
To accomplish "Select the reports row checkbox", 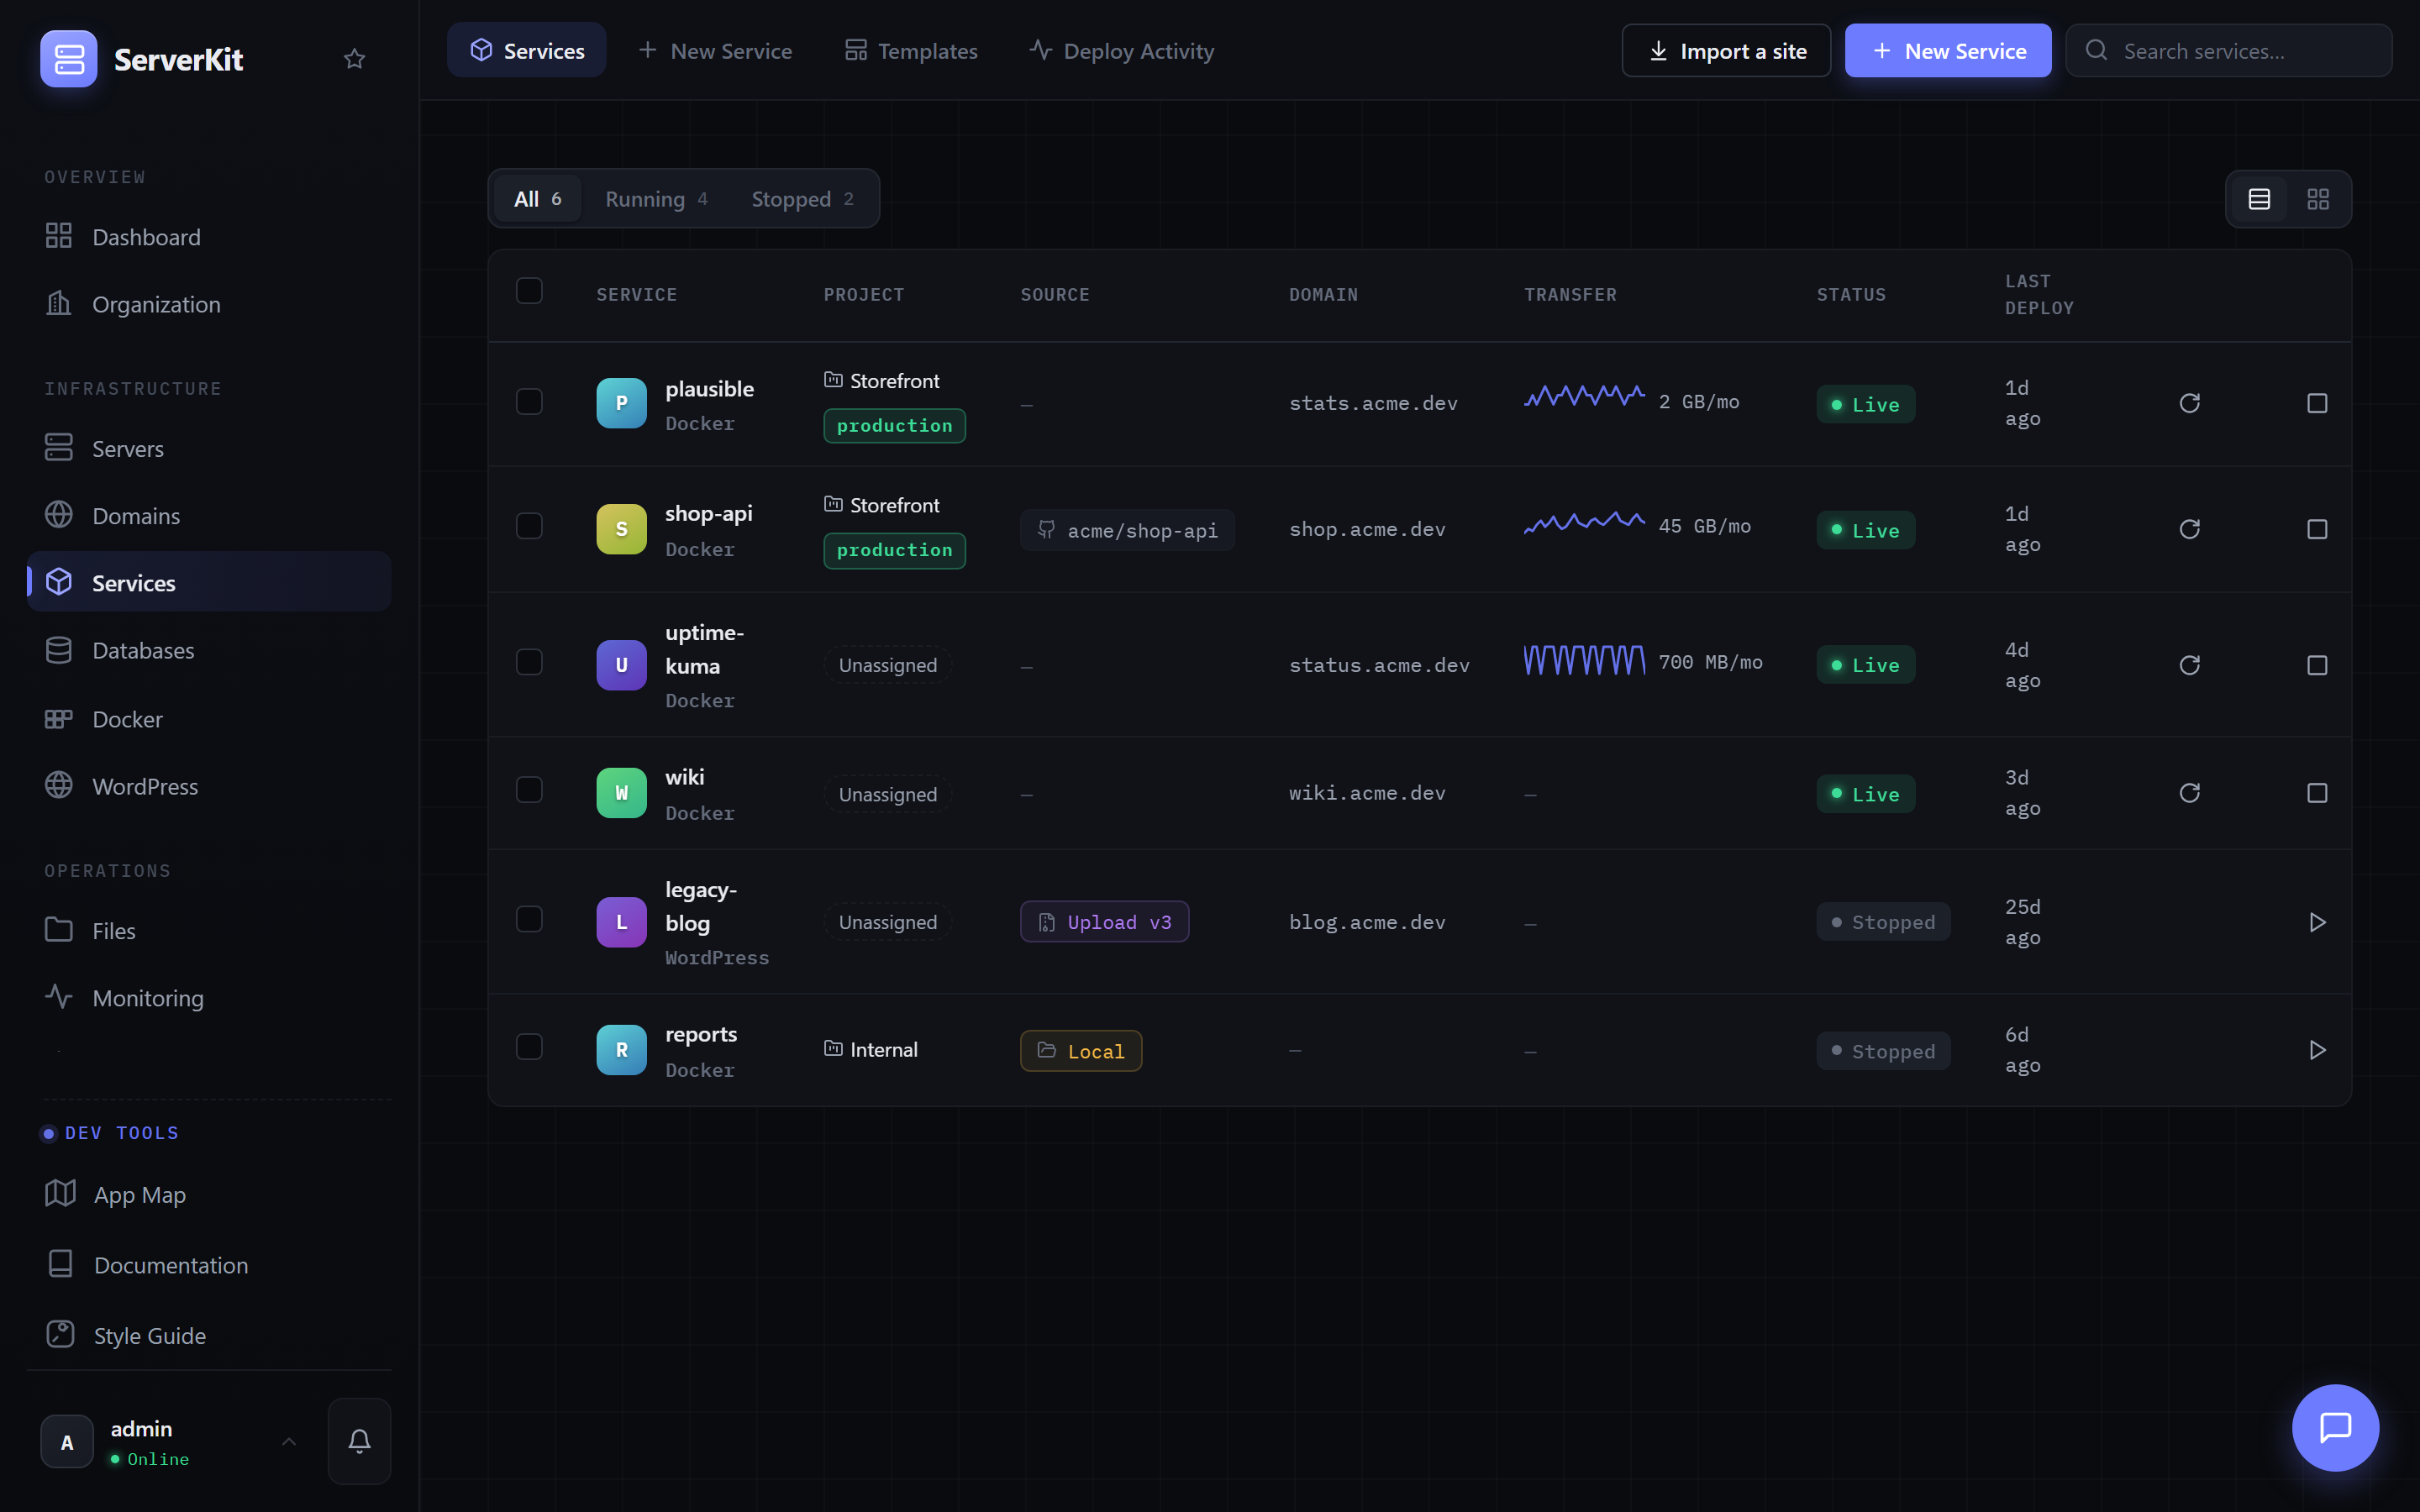I will coord(529,1047).
